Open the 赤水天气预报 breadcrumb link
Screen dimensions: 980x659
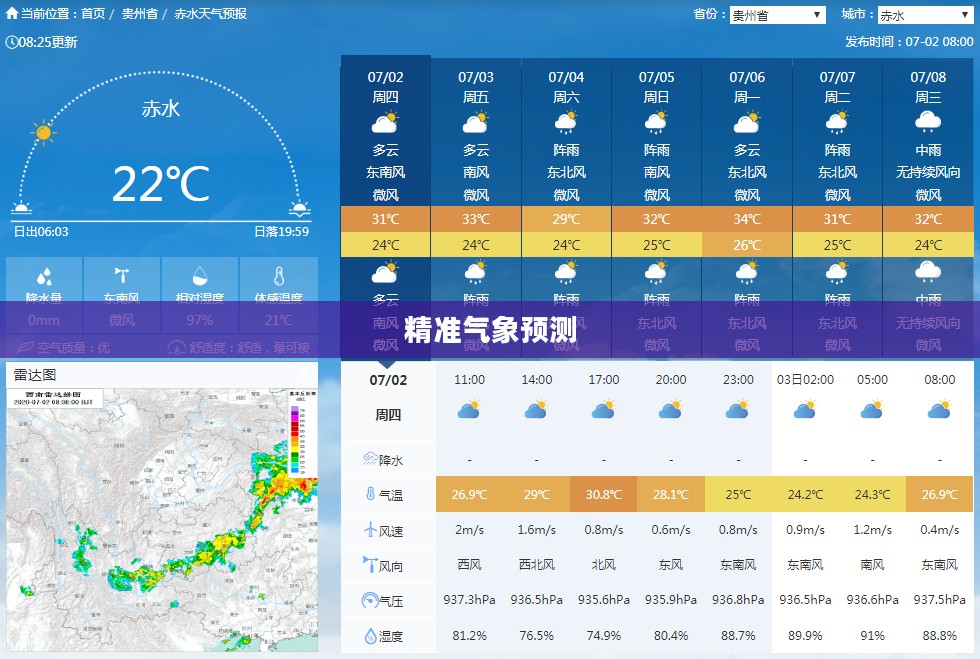210,14
